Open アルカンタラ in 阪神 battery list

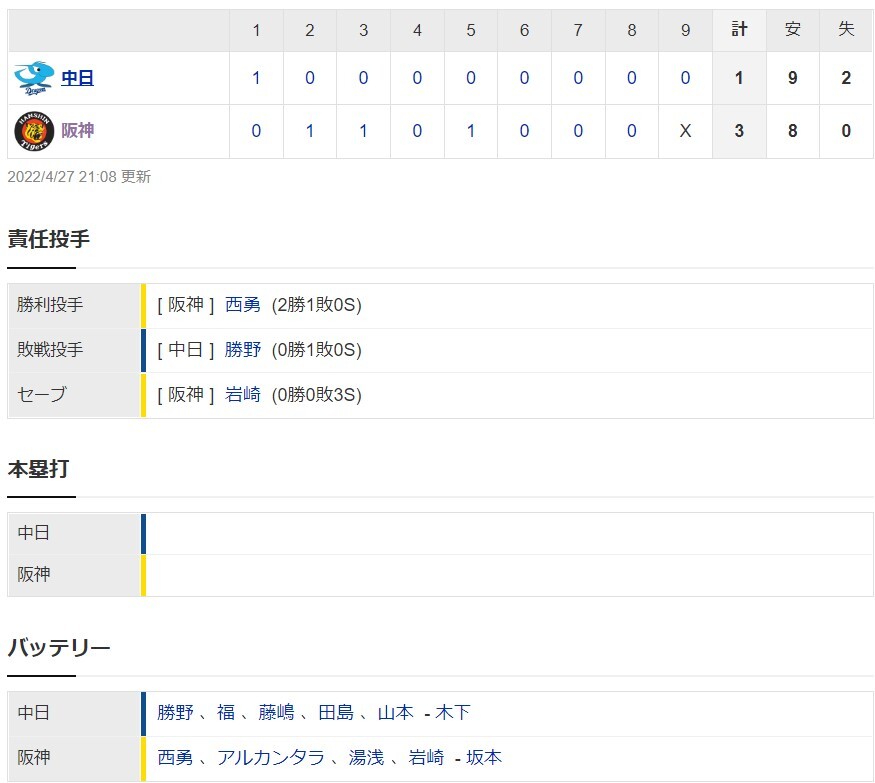tap(271, 758)
